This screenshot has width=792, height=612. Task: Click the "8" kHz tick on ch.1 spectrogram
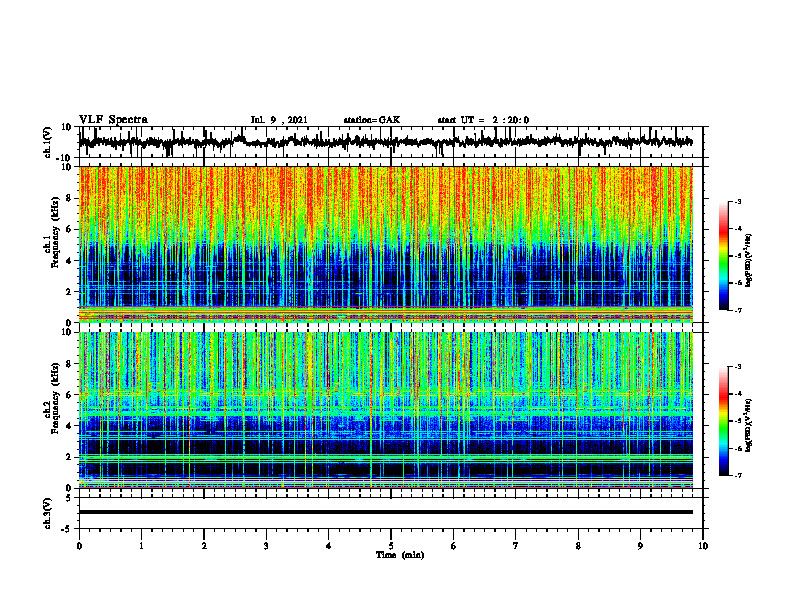pos(69,198)
